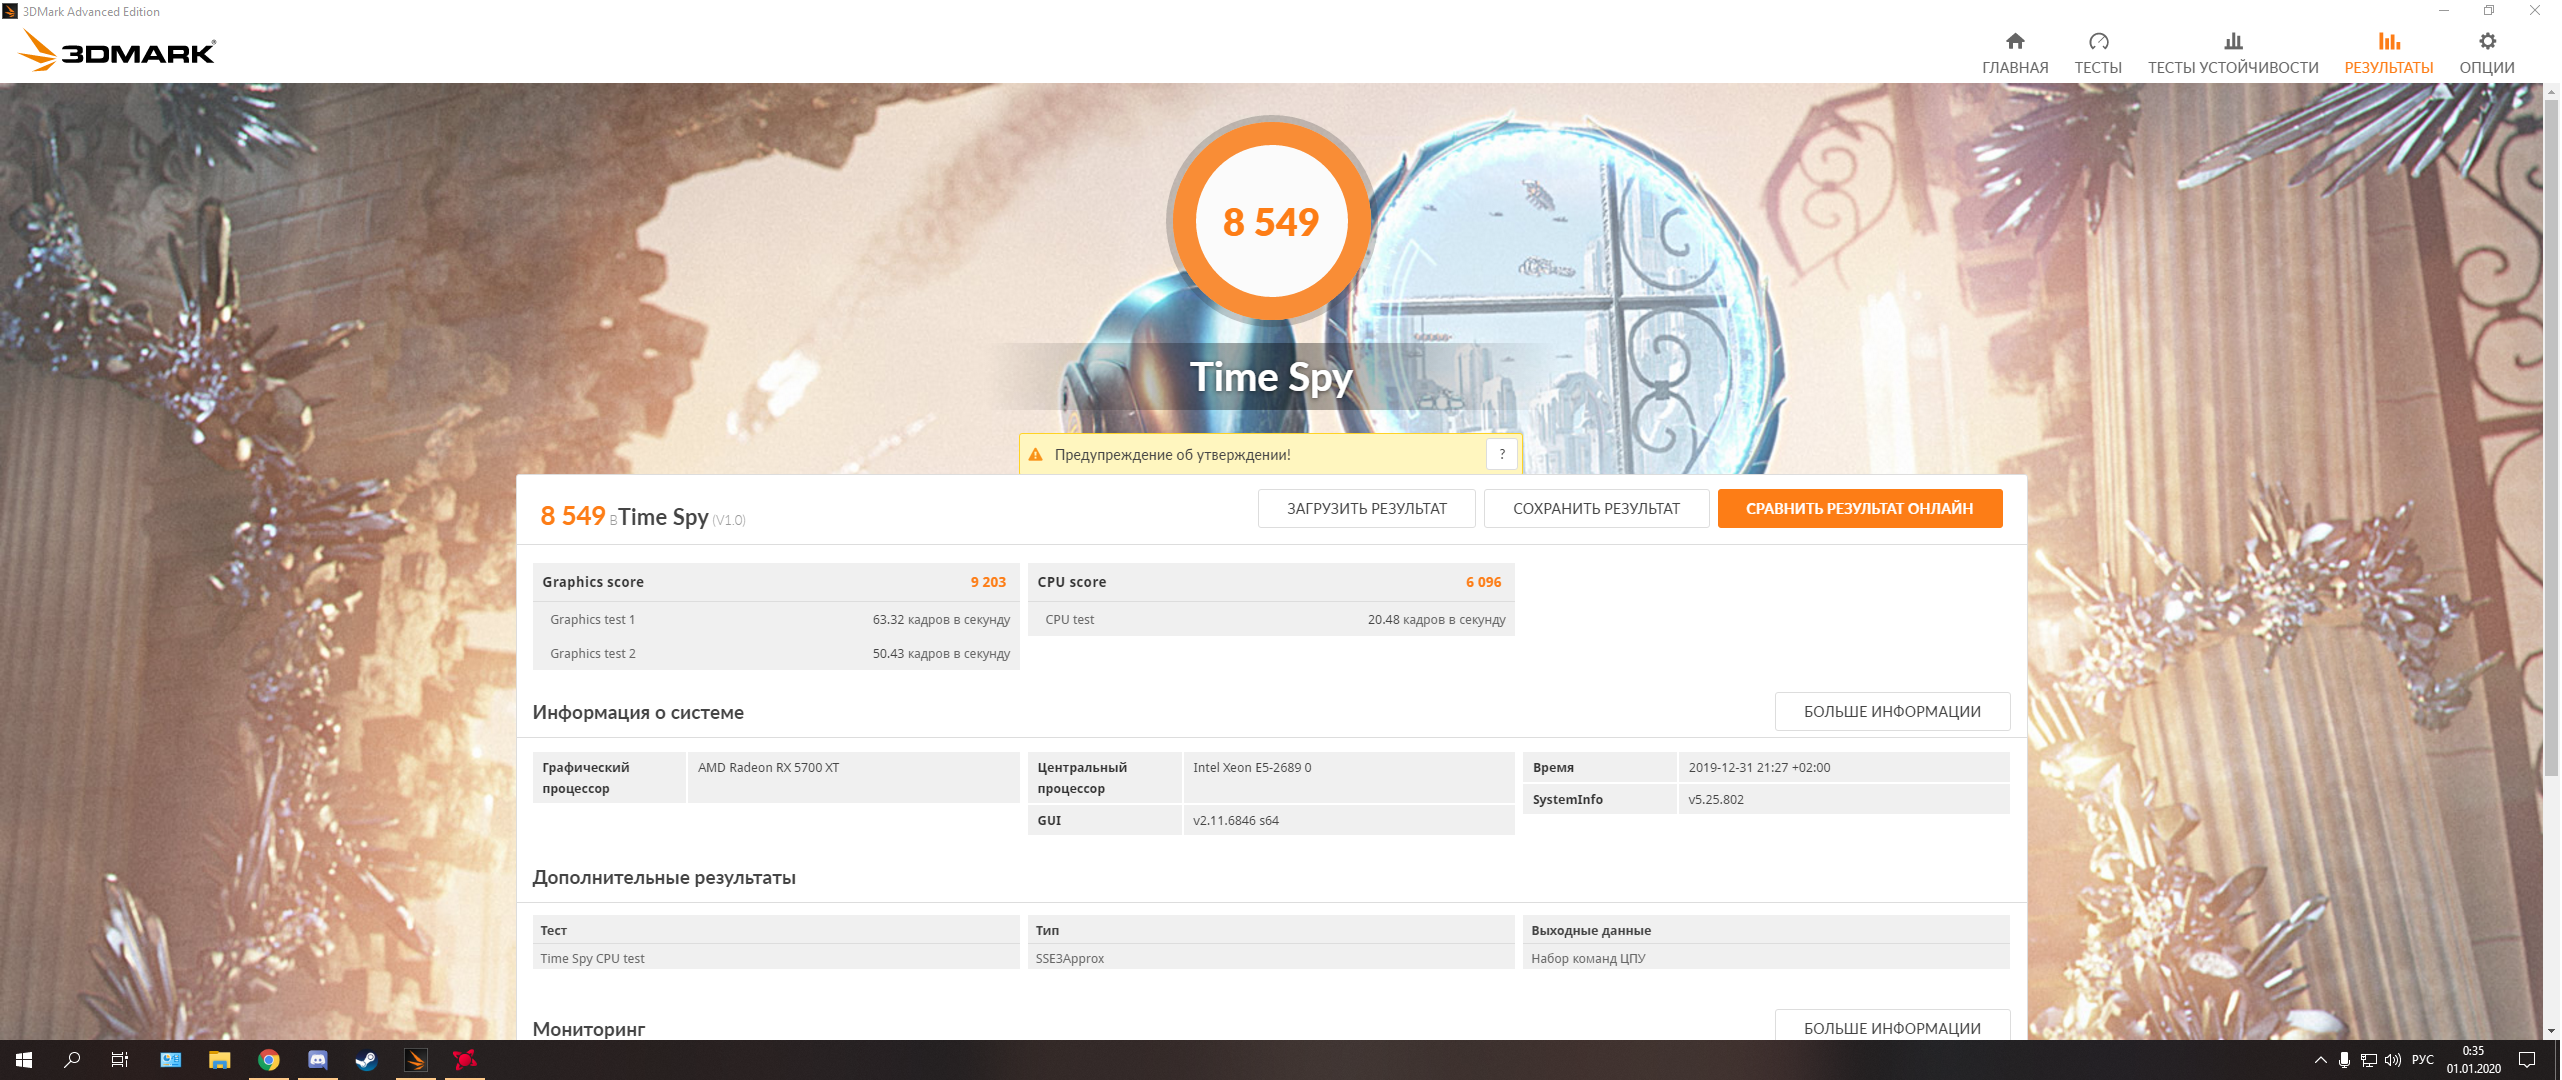
Task: Click the validation warning question mark button
Action: [1501, 454]
